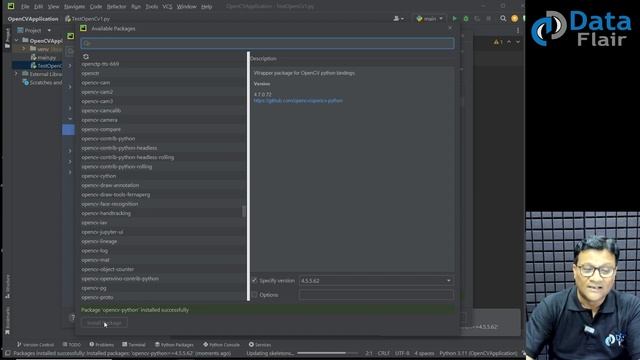Expand the venv folder node
This screenshot has width=640, height=360.
[24, 49]
